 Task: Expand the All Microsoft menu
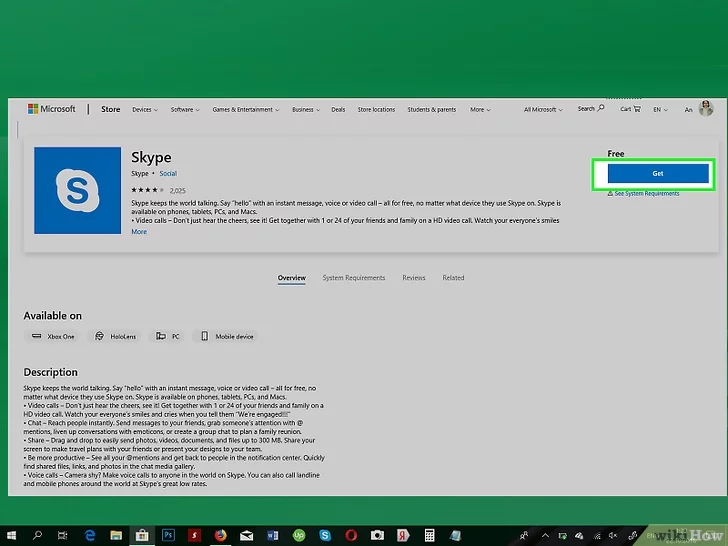tap(543, 110)
